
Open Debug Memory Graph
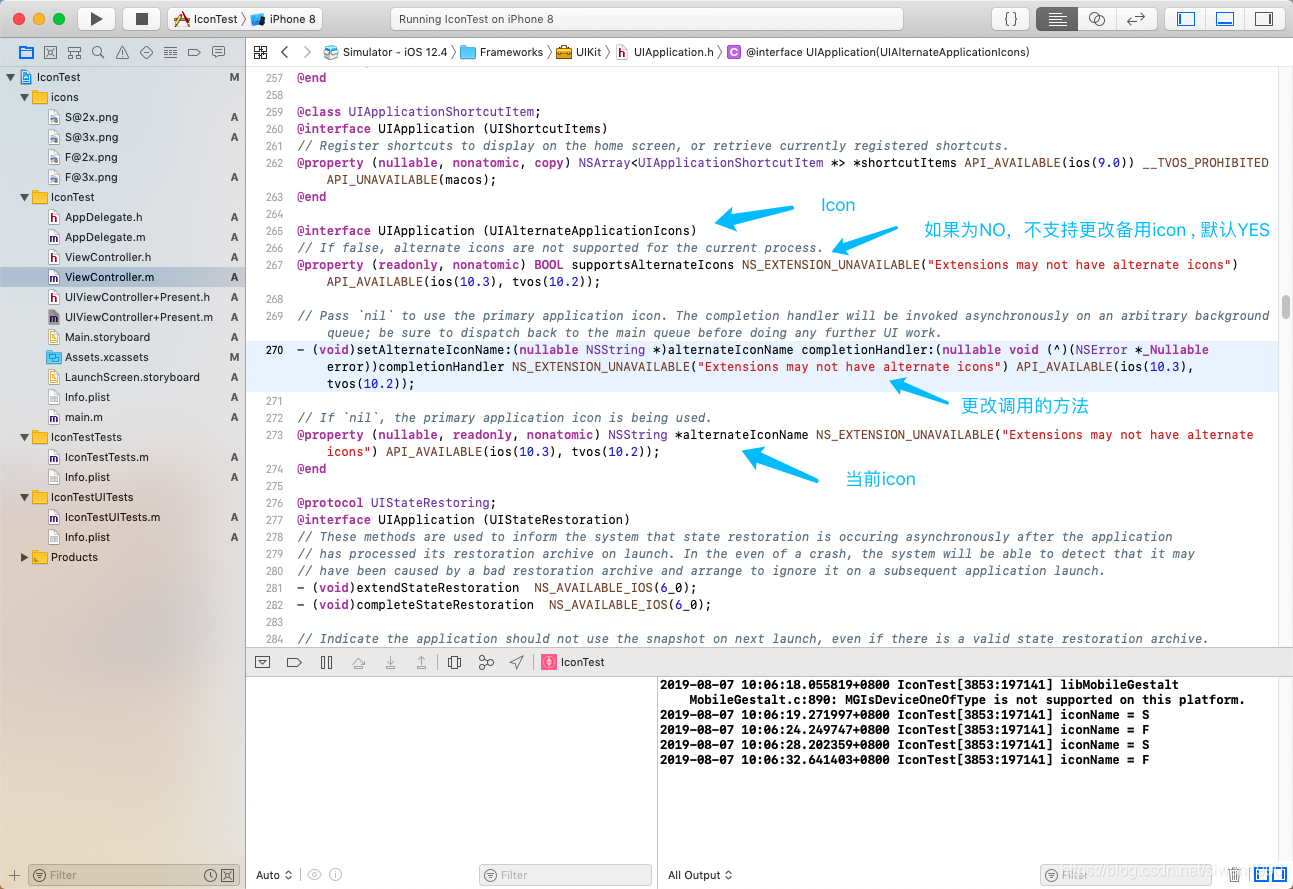tap(486, 662)
